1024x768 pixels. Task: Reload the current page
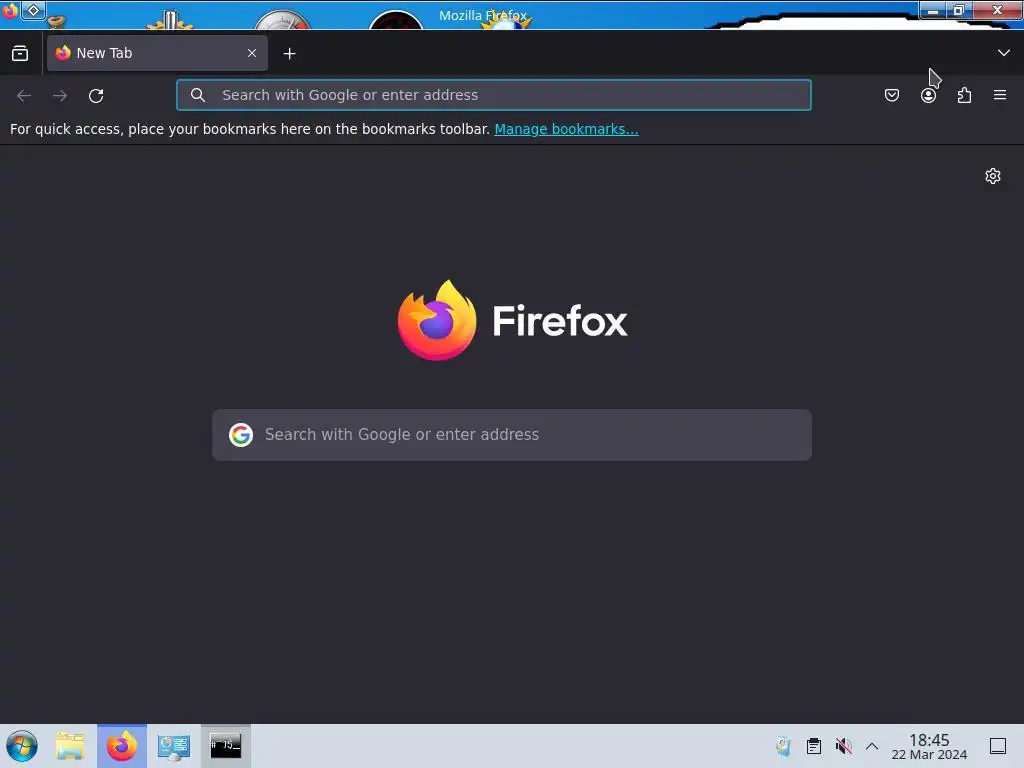[96, 95]
